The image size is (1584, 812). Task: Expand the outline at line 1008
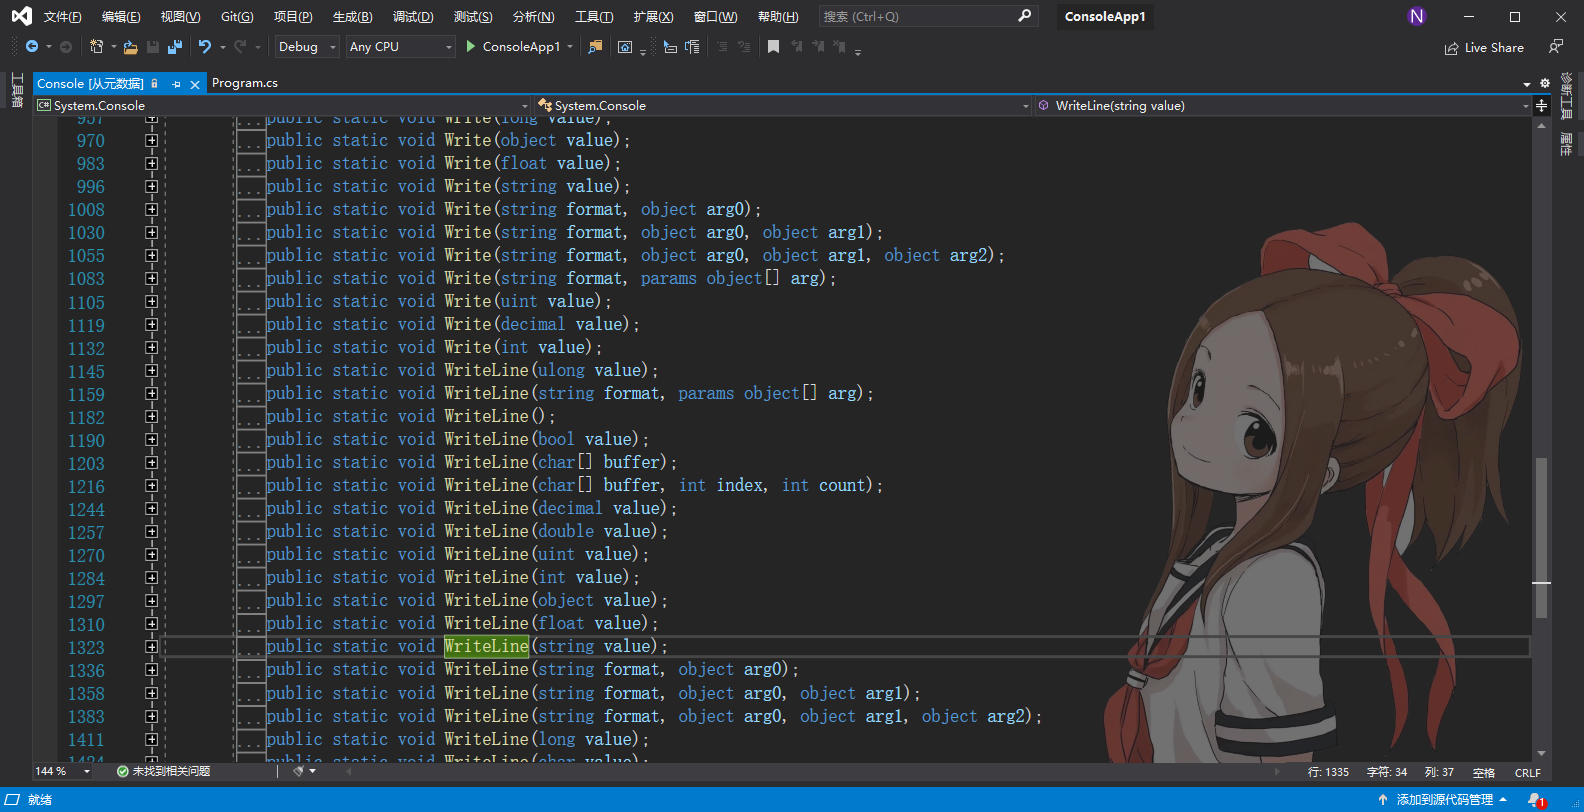151,210
